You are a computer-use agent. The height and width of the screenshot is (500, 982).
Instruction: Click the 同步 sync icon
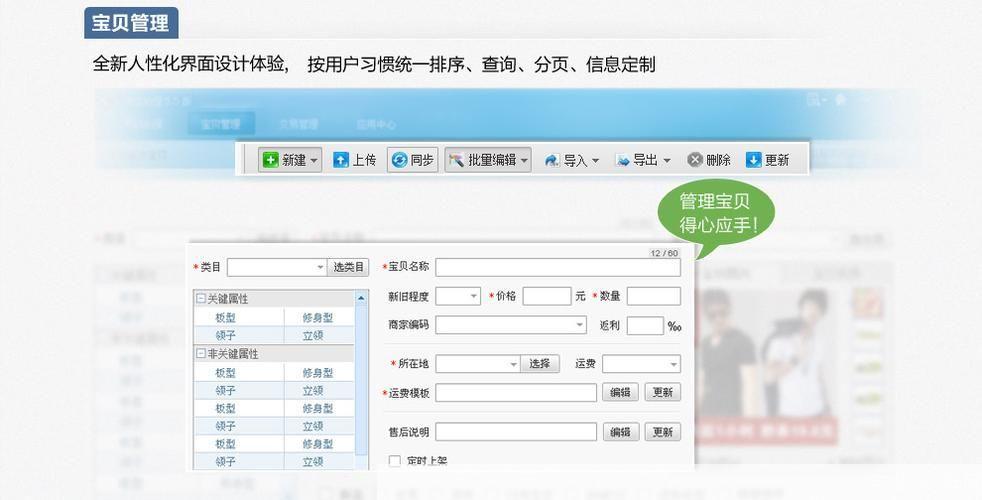(399, 160)
